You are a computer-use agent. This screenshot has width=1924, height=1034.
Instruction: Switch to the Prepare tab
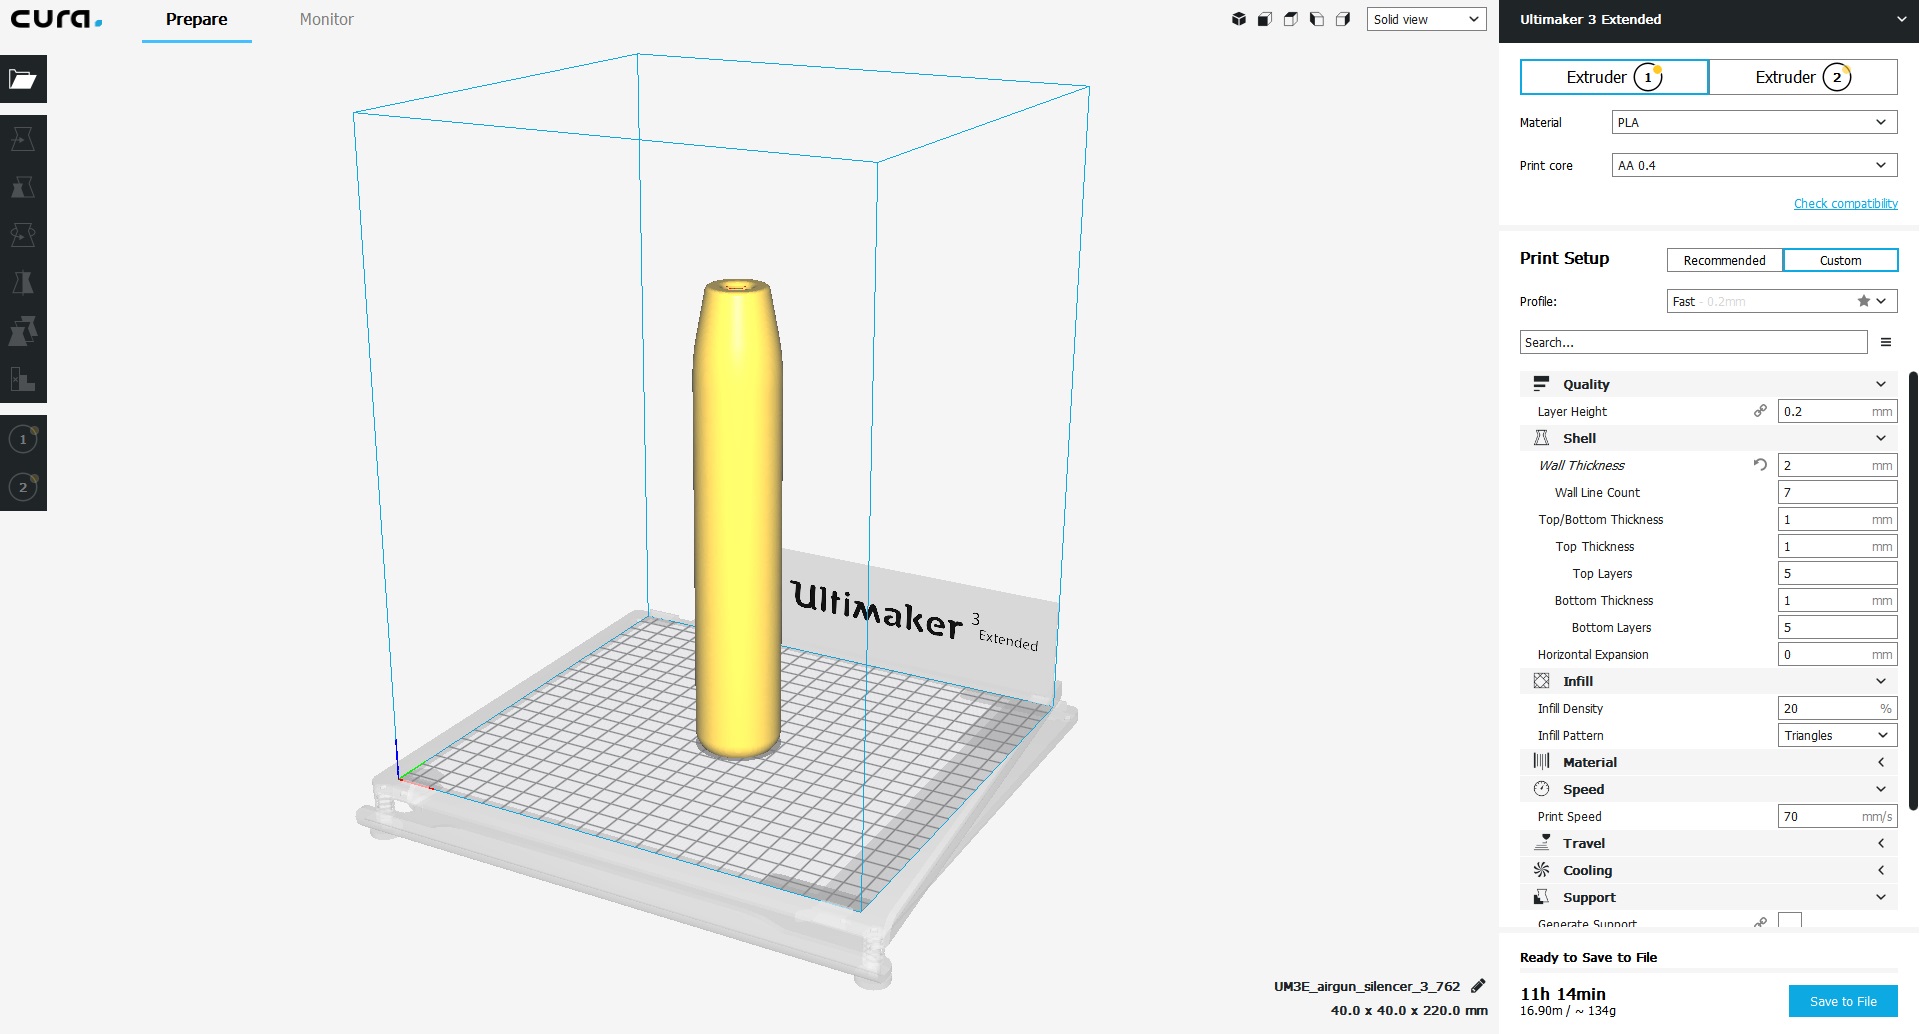coord(196,20)
